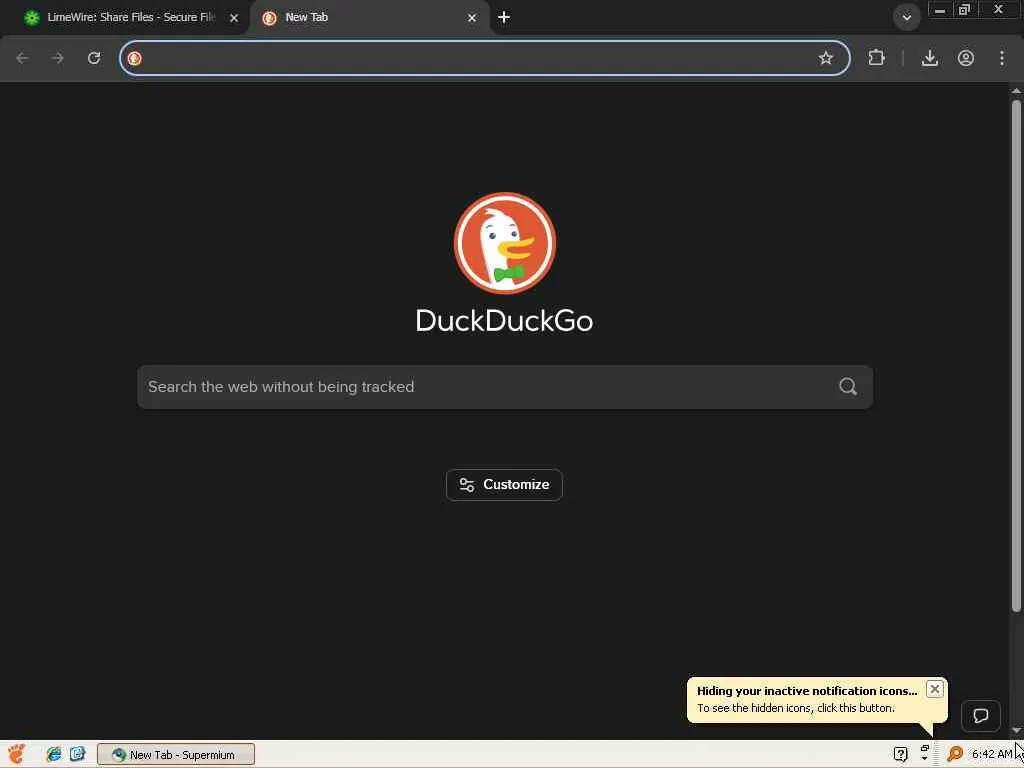
Task: Click the page vertical scrollbar thumb
Action: [x=1016, y=356]
